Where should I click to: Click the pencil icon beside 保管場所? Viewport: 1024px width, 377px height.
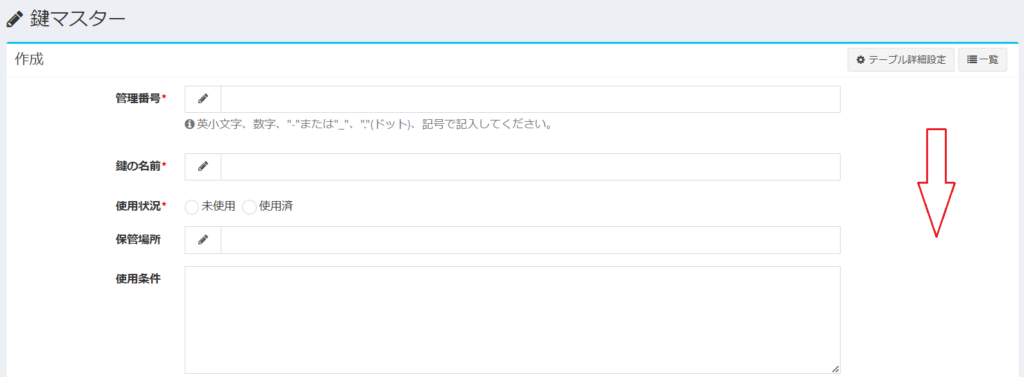pos(203,240)
